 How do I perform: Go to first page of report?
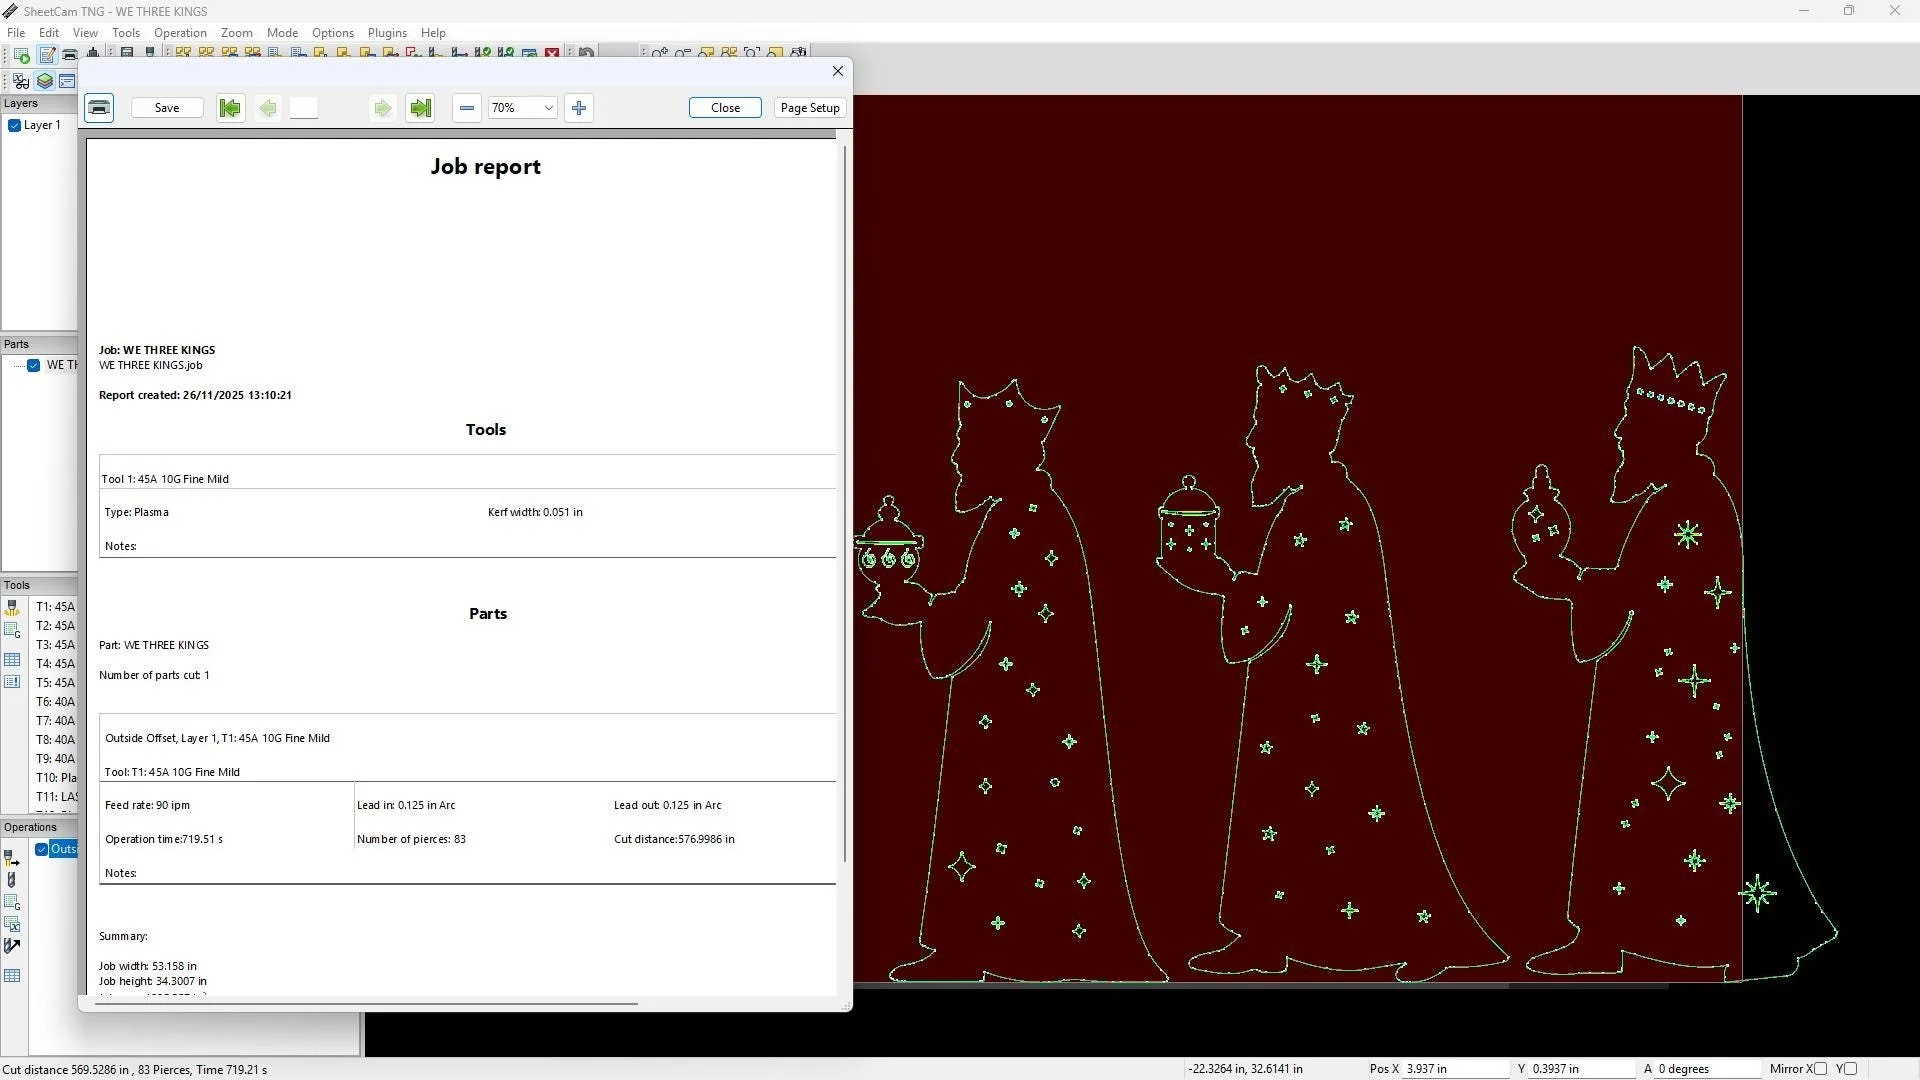pyautogui.click(x=230, y=108)
